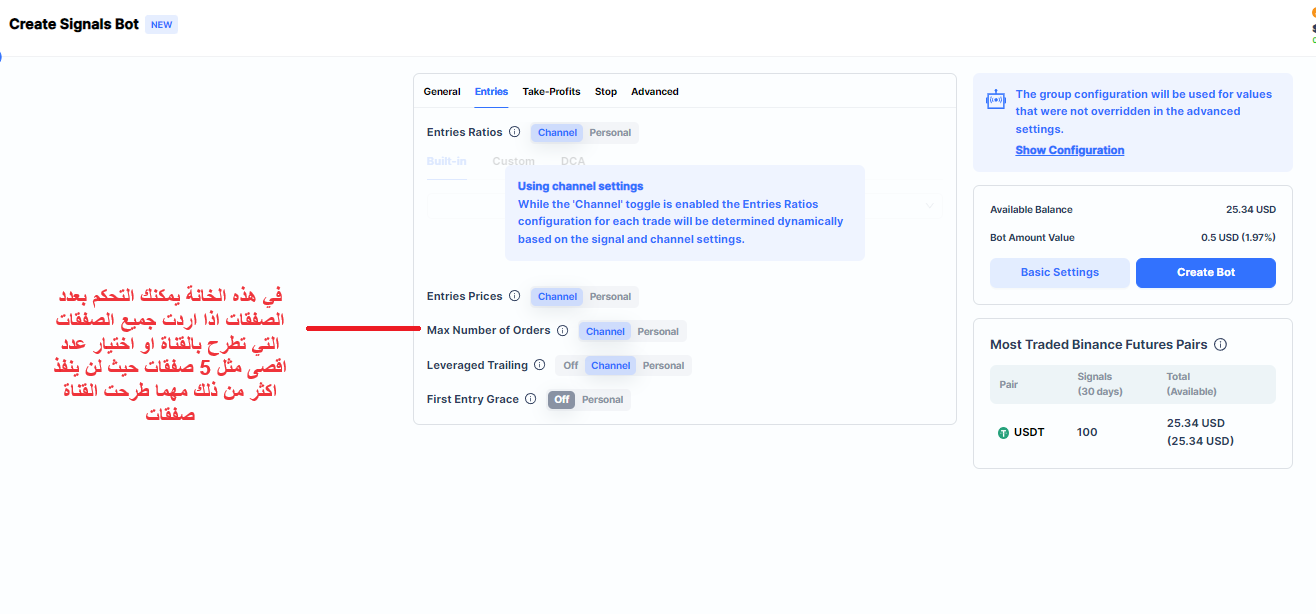Follow the Show Configuration link

1069,150
